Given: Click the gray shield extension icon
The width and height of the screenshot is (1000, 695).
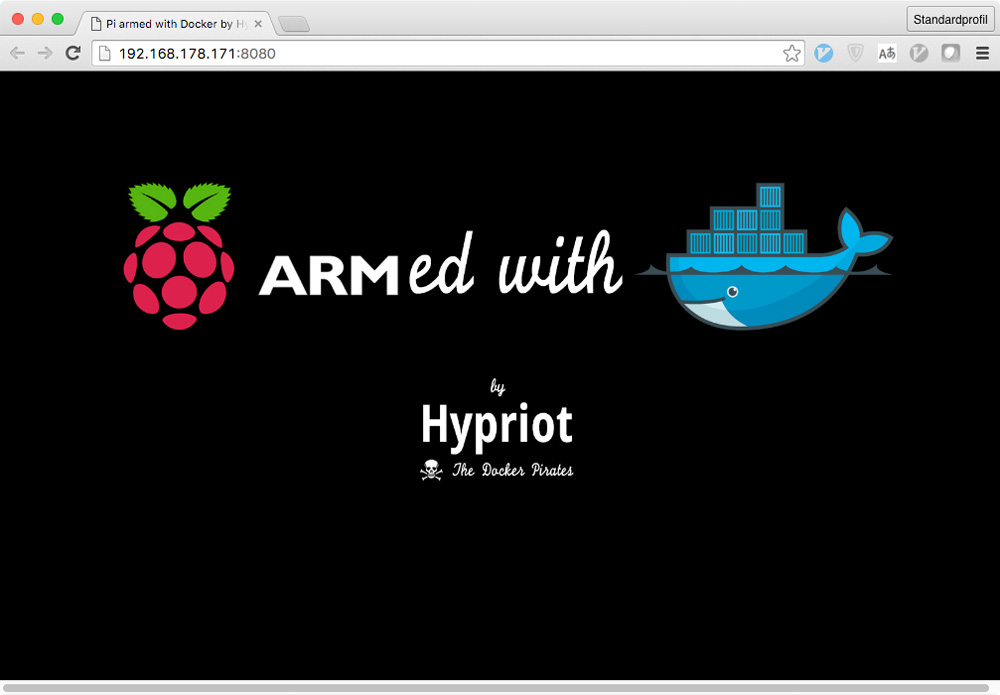Looking at the screenshot, I should click(x=855, y=53).
